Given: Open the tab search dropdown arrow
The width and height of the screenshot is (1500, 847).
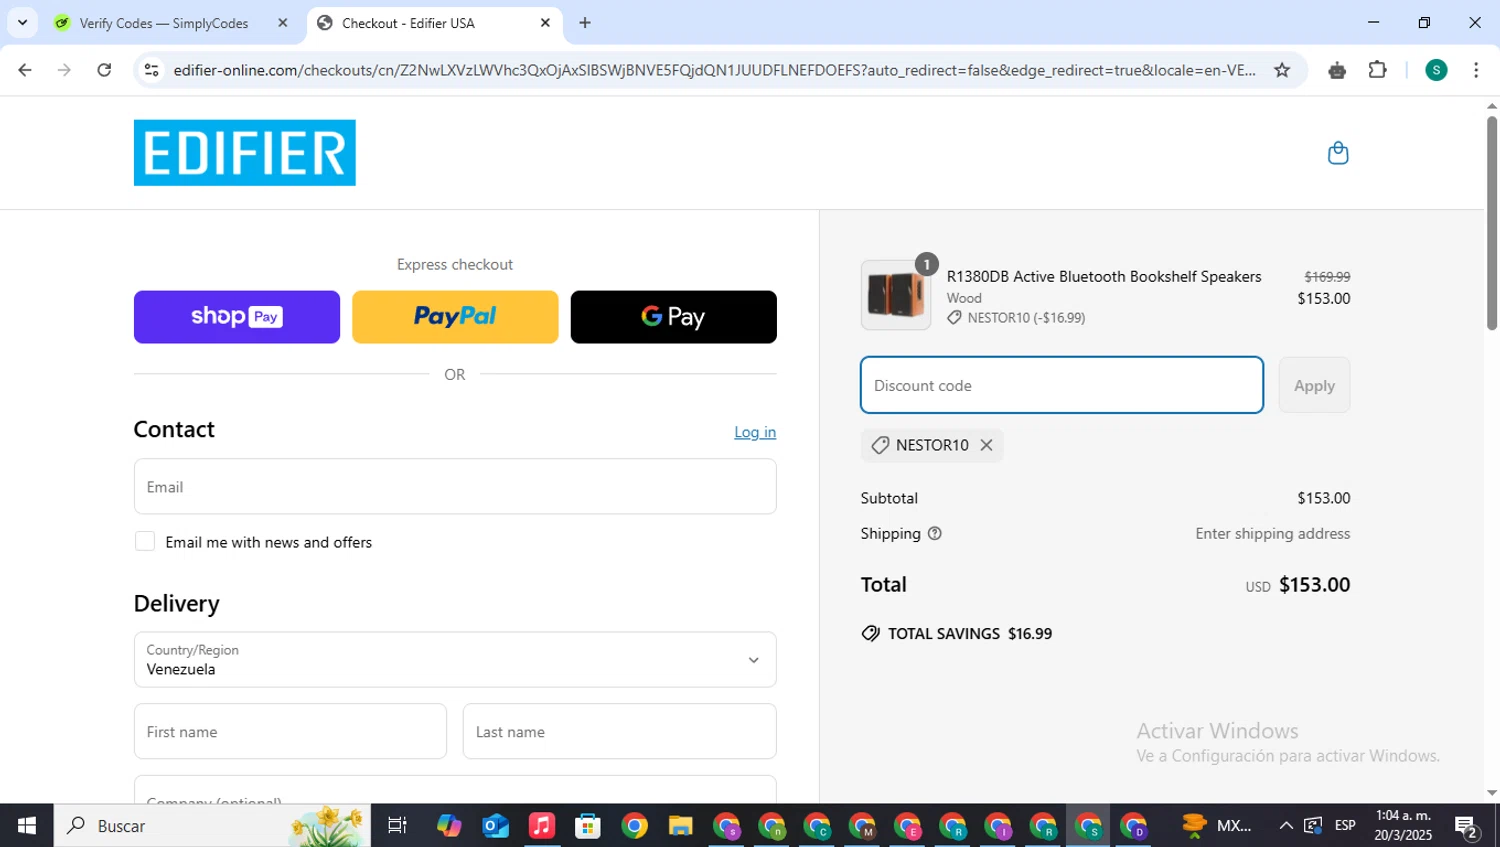Looking at the screenshot, I should (22, 23).
